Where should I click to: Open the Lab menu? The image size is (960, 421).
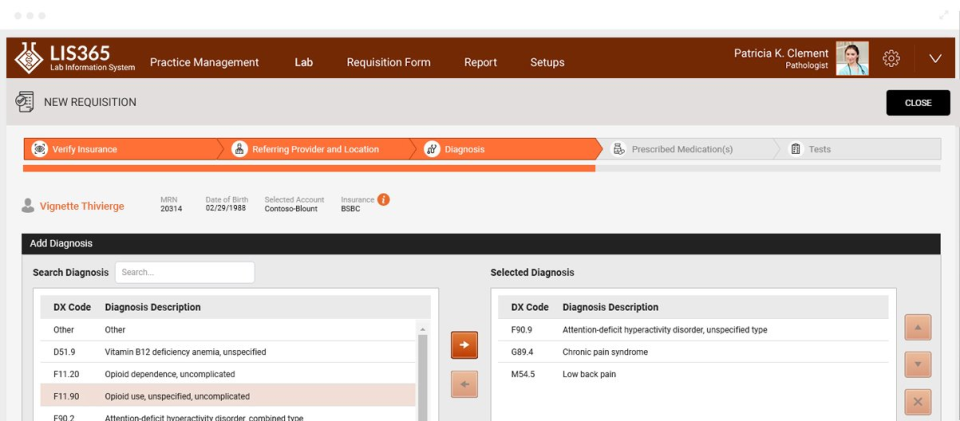tap(304, 62)
